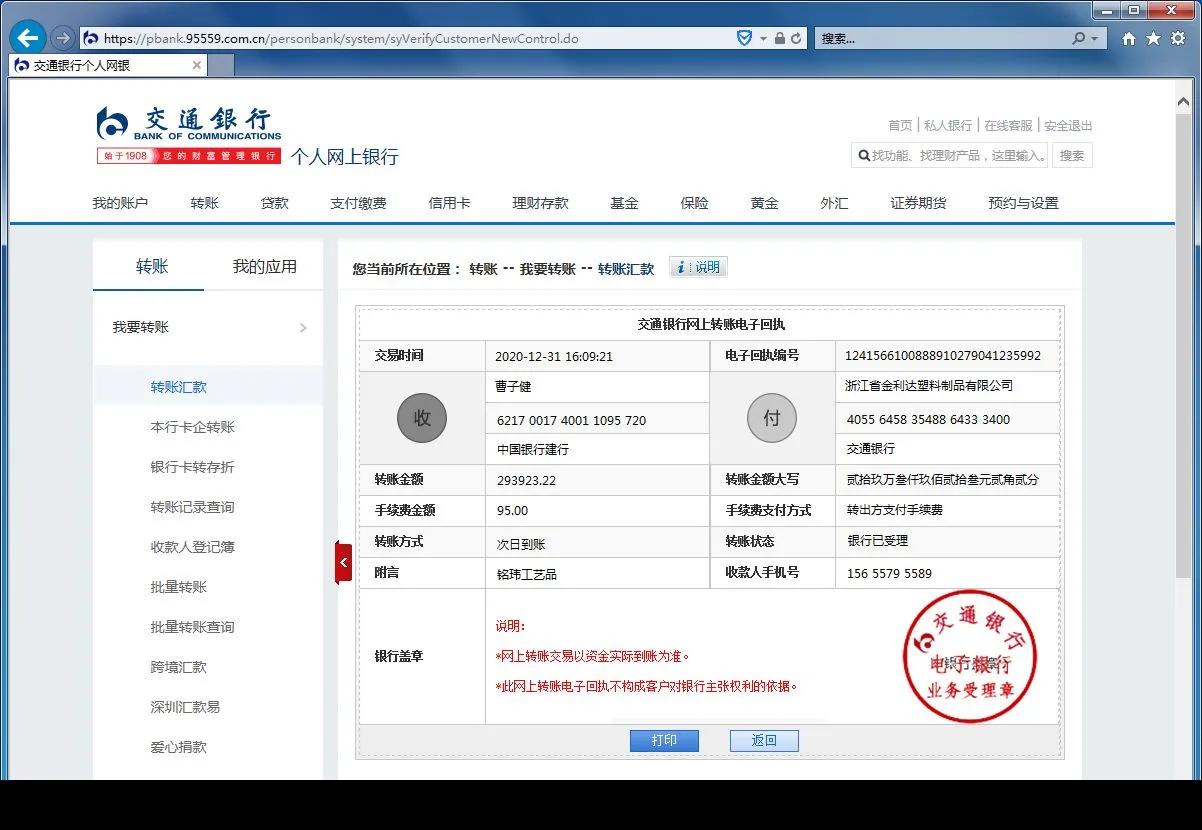This screenshot has width=1202, height=830.
Task: Expand the 我要转账 section chevron
Action: point(303,328)
